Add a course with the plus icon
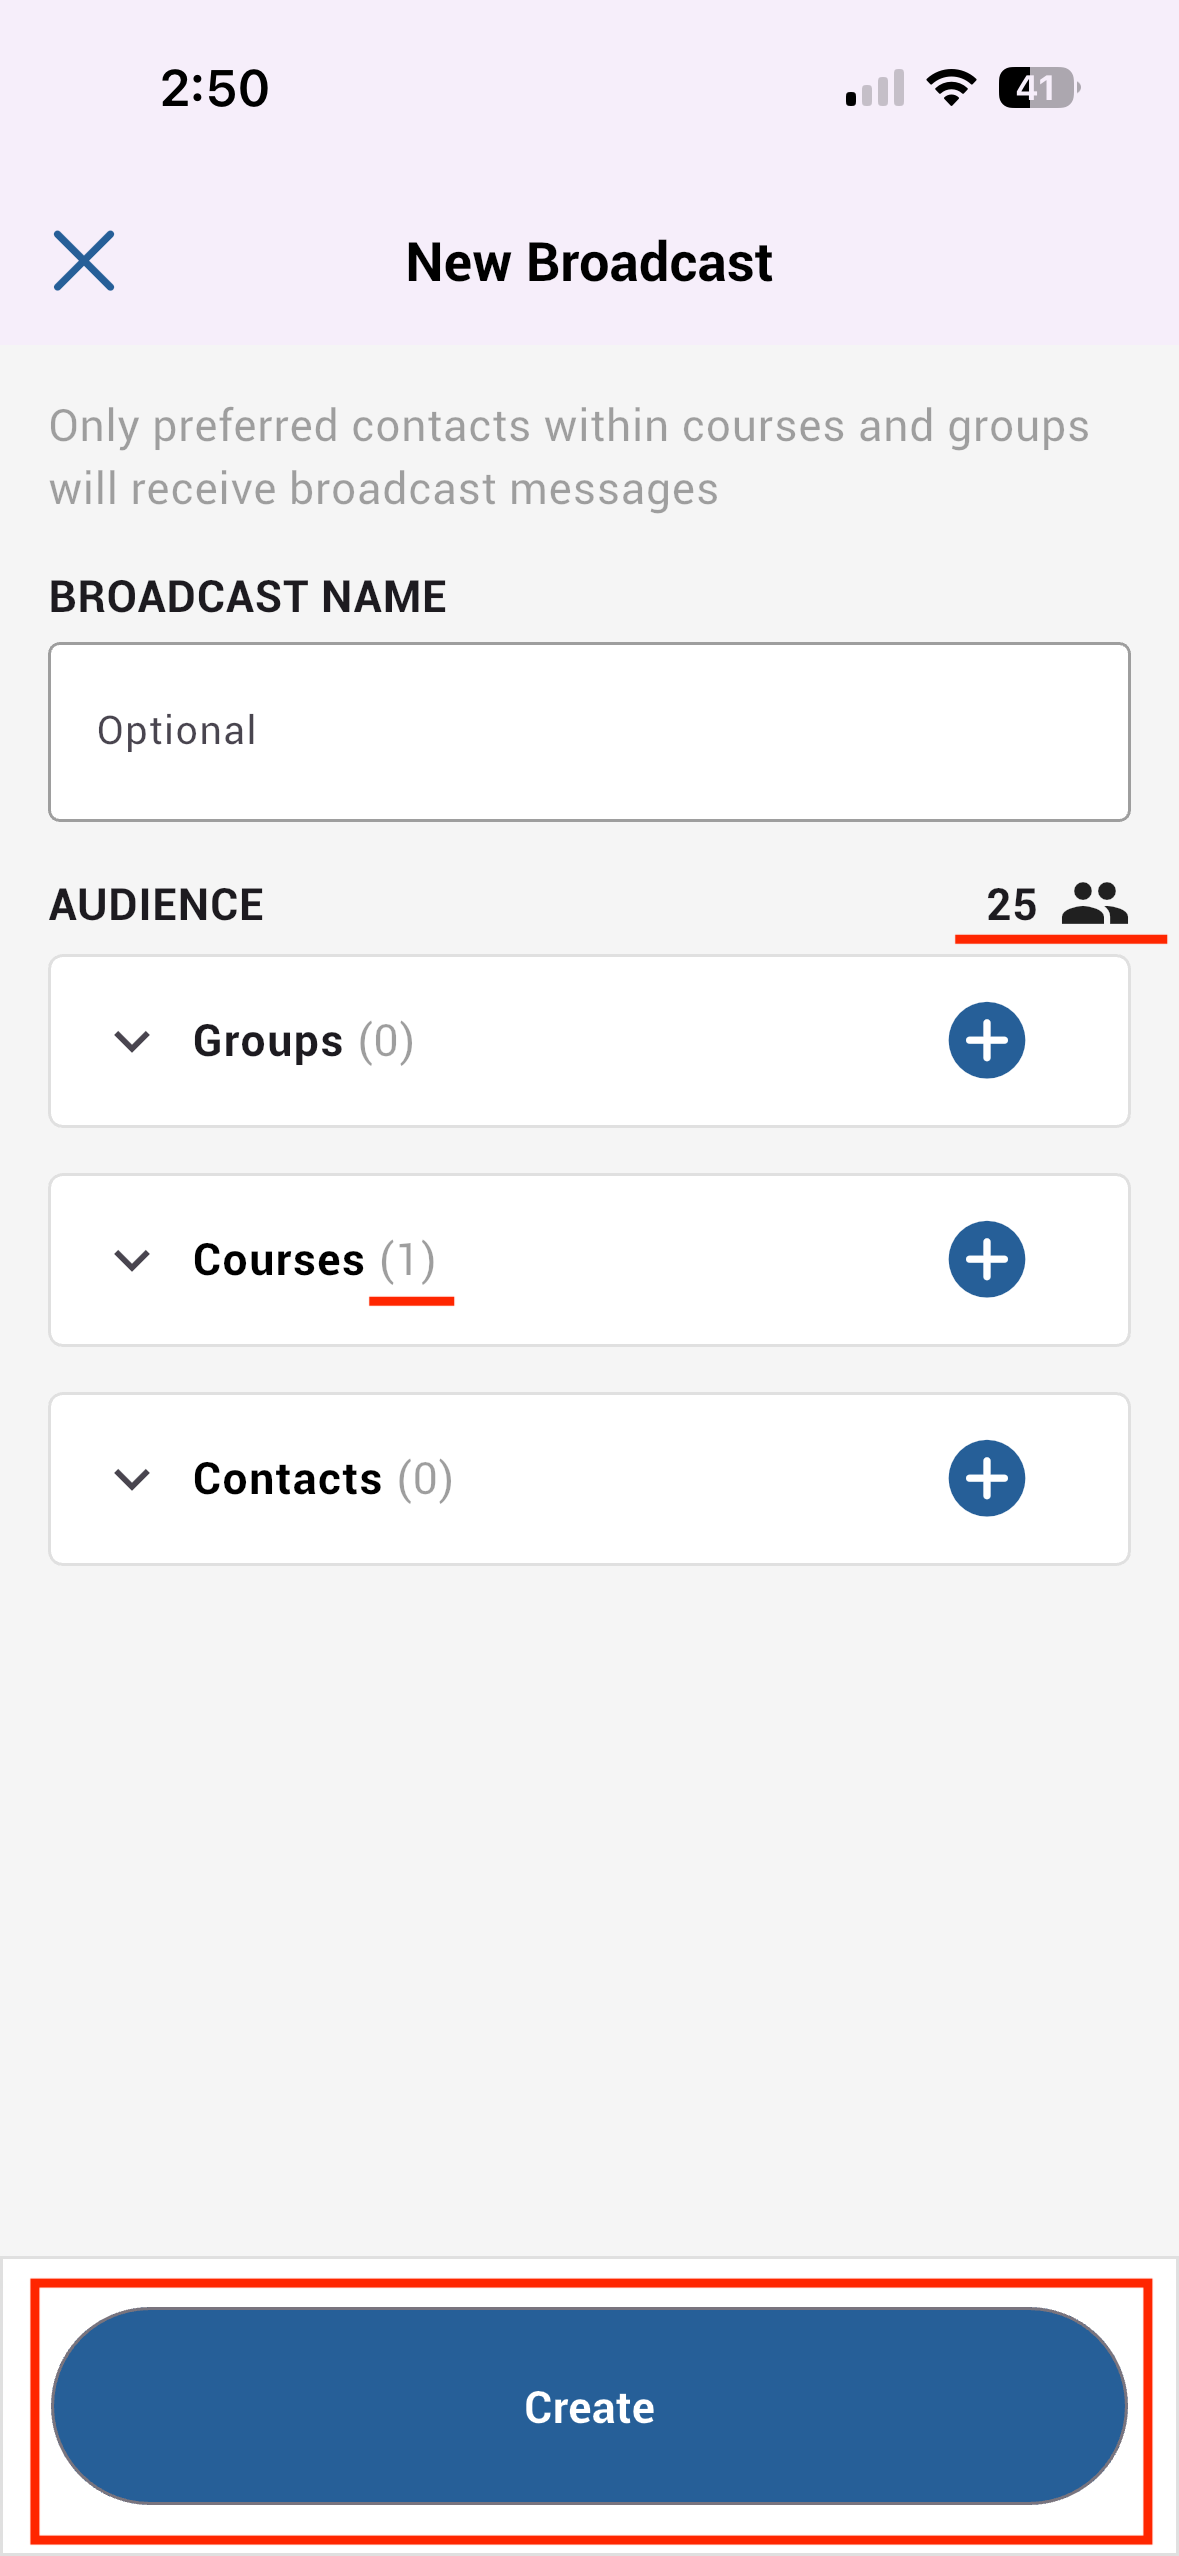Screen dimensions: 1179x2556 [x=986, y=1259]
